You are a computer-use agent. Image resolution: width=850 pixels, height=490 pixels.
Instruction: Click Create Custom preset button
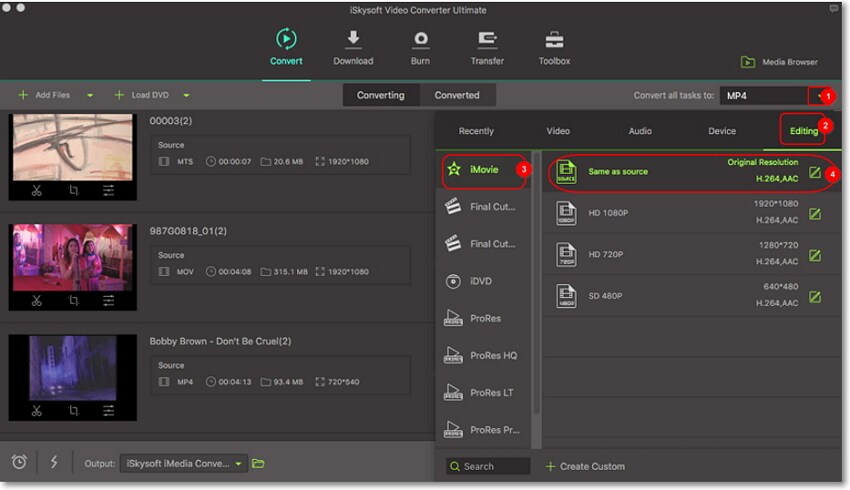[x=585, y=466]
